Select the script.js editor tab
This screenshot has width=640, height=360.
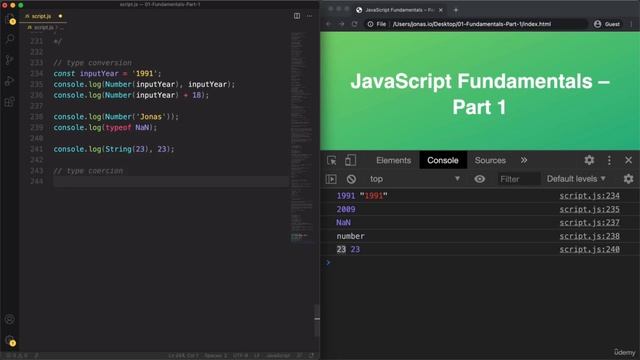(44, 16)
